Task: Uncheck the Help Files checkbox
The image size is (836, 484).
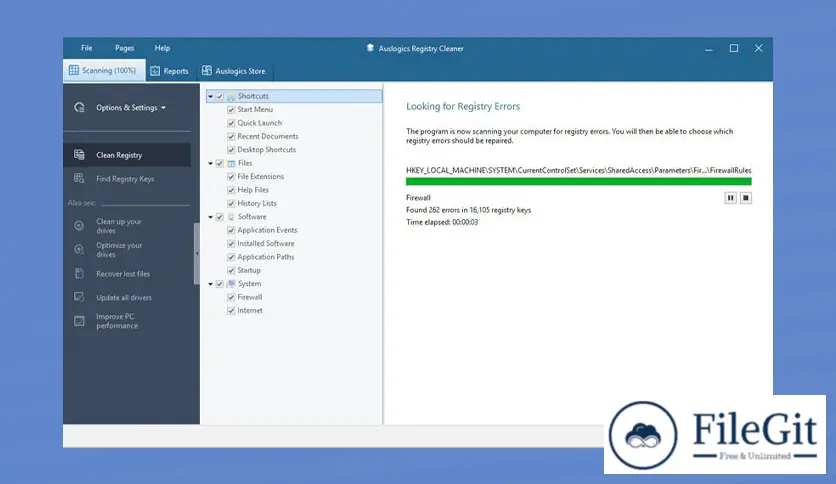Action: point(231,190)
